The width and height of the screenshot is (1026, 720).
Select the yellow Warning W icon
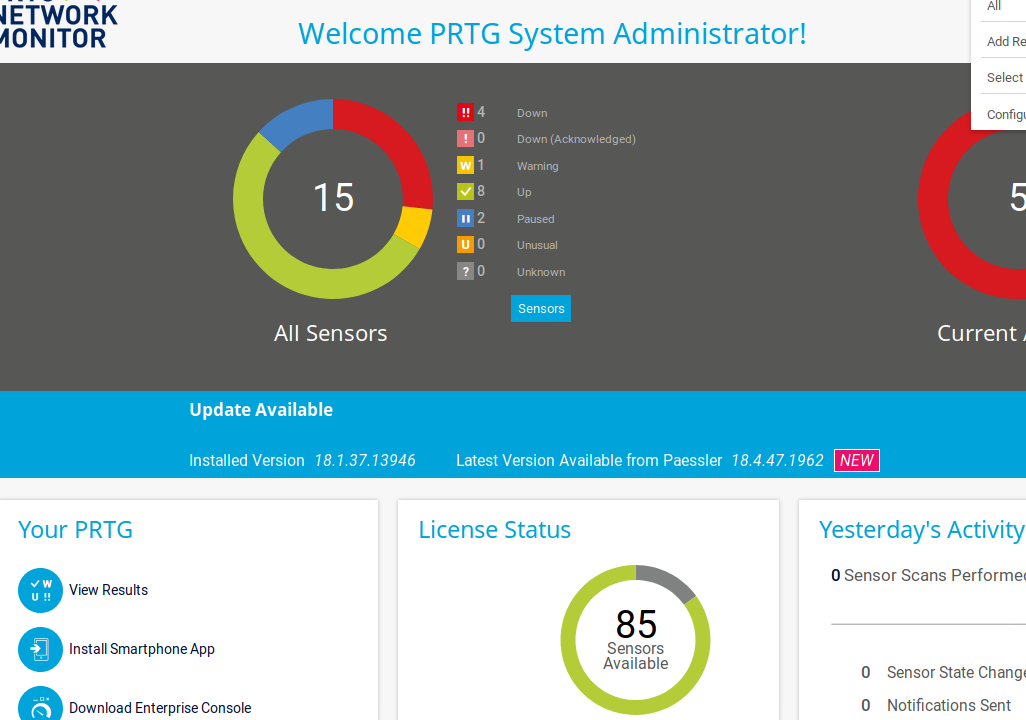click(465, 166)
